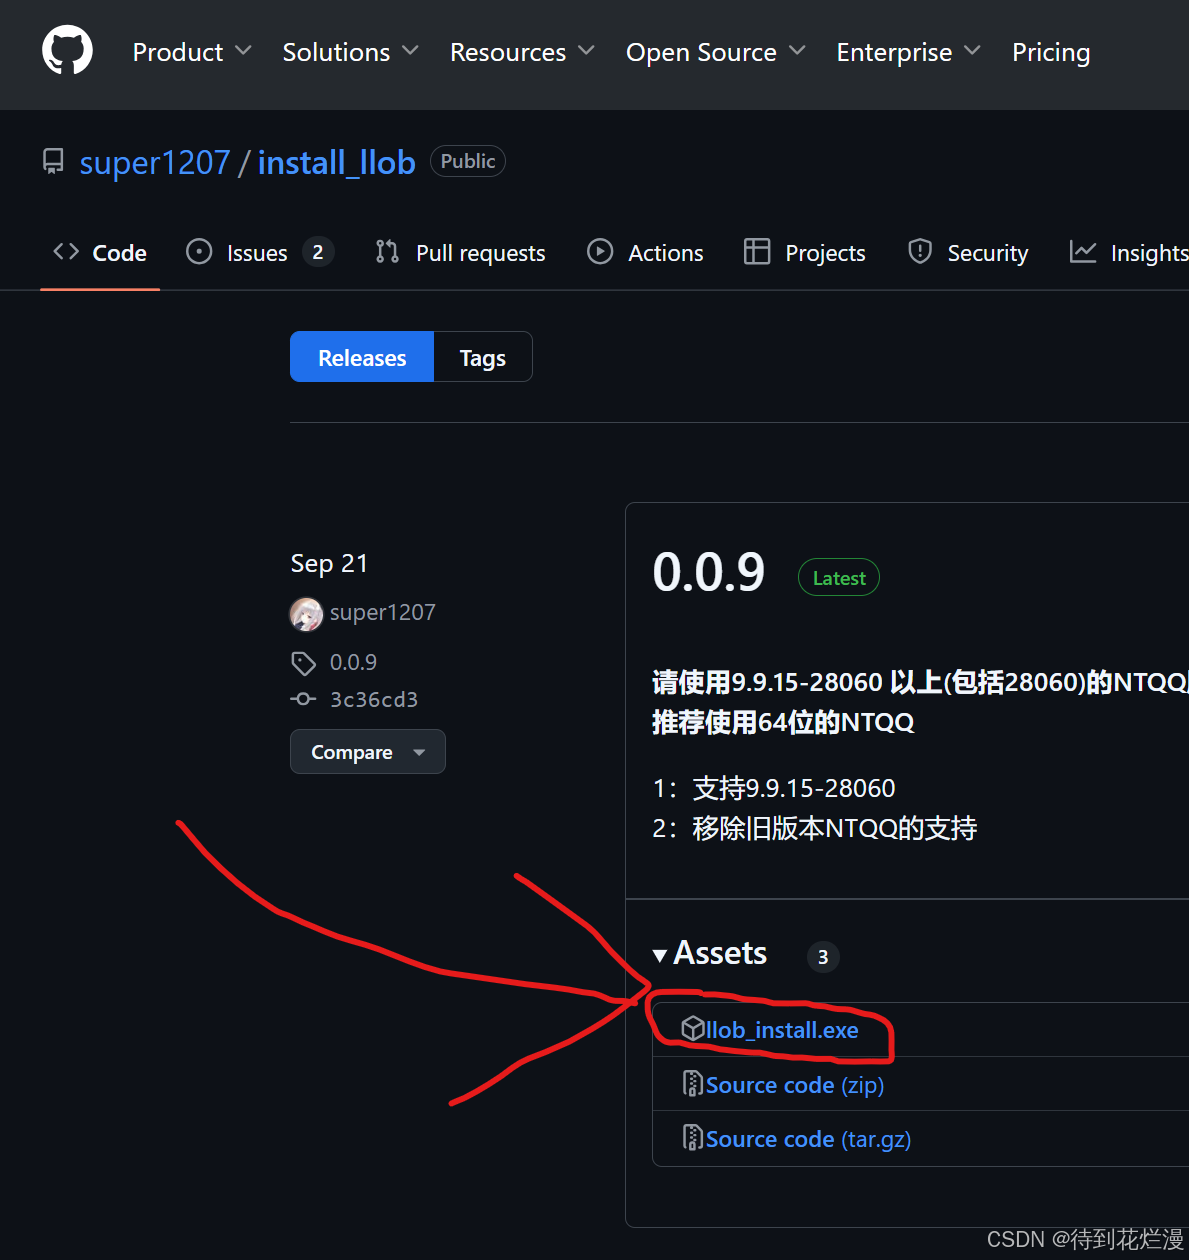Click the Pull requests branch icon
Screen dimensions: 1189x1260
387,252
